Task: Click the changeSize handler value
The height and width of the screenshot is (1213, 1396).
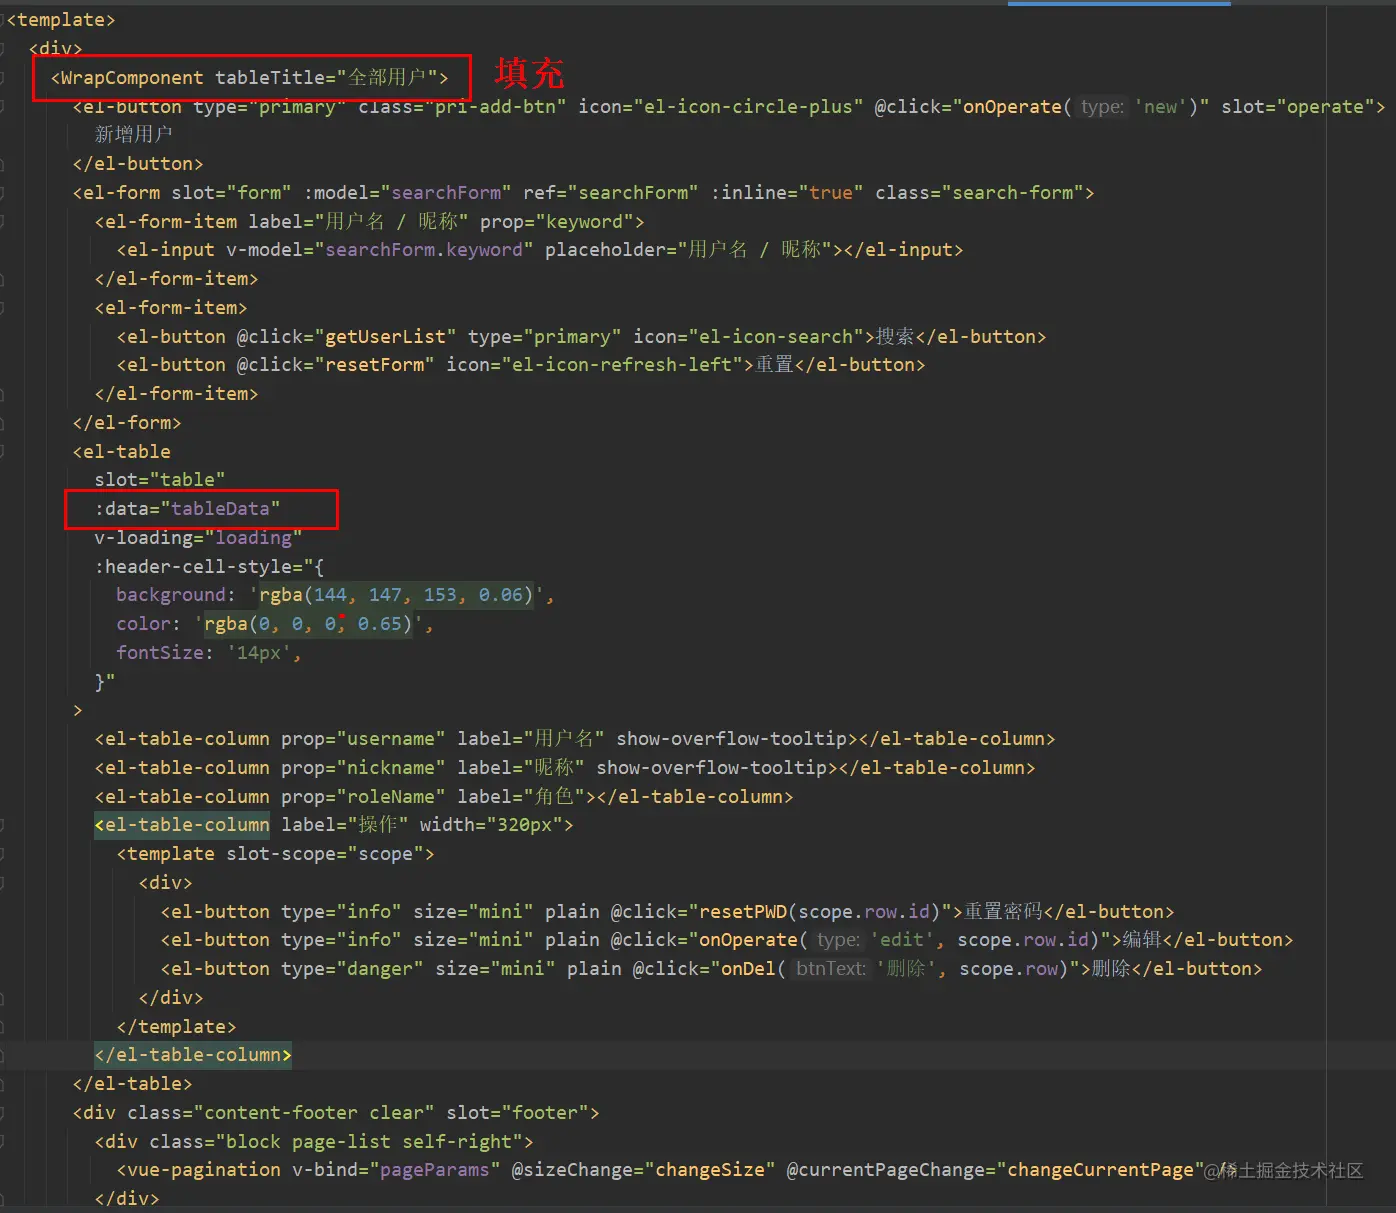Action: click(x=710, y=1170)
